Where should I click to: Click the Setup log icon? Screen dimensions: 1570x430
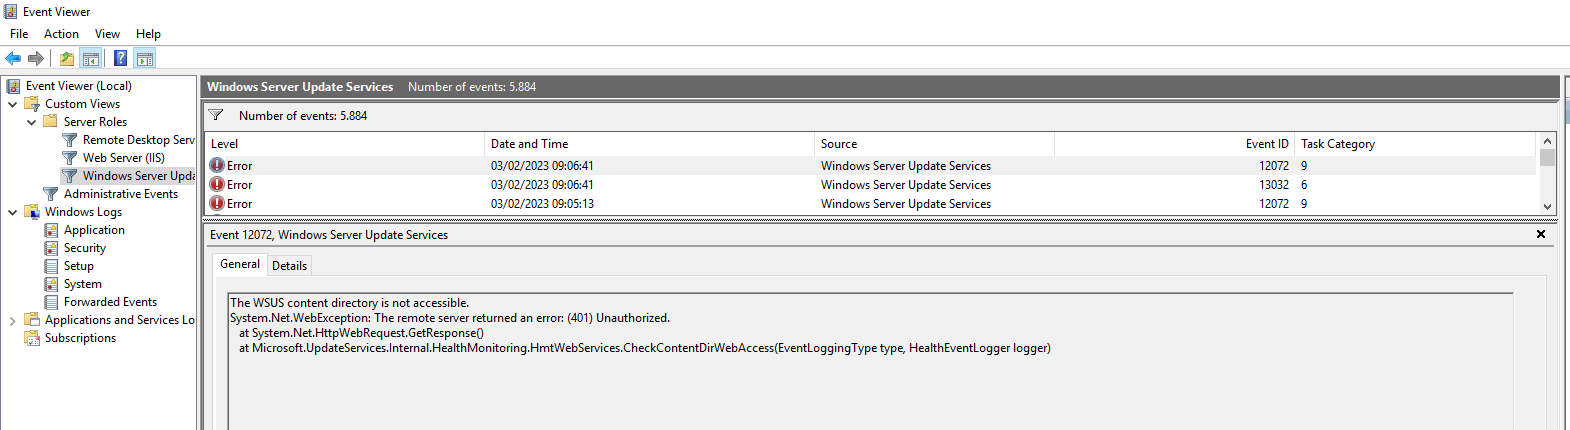pos(51,266)
